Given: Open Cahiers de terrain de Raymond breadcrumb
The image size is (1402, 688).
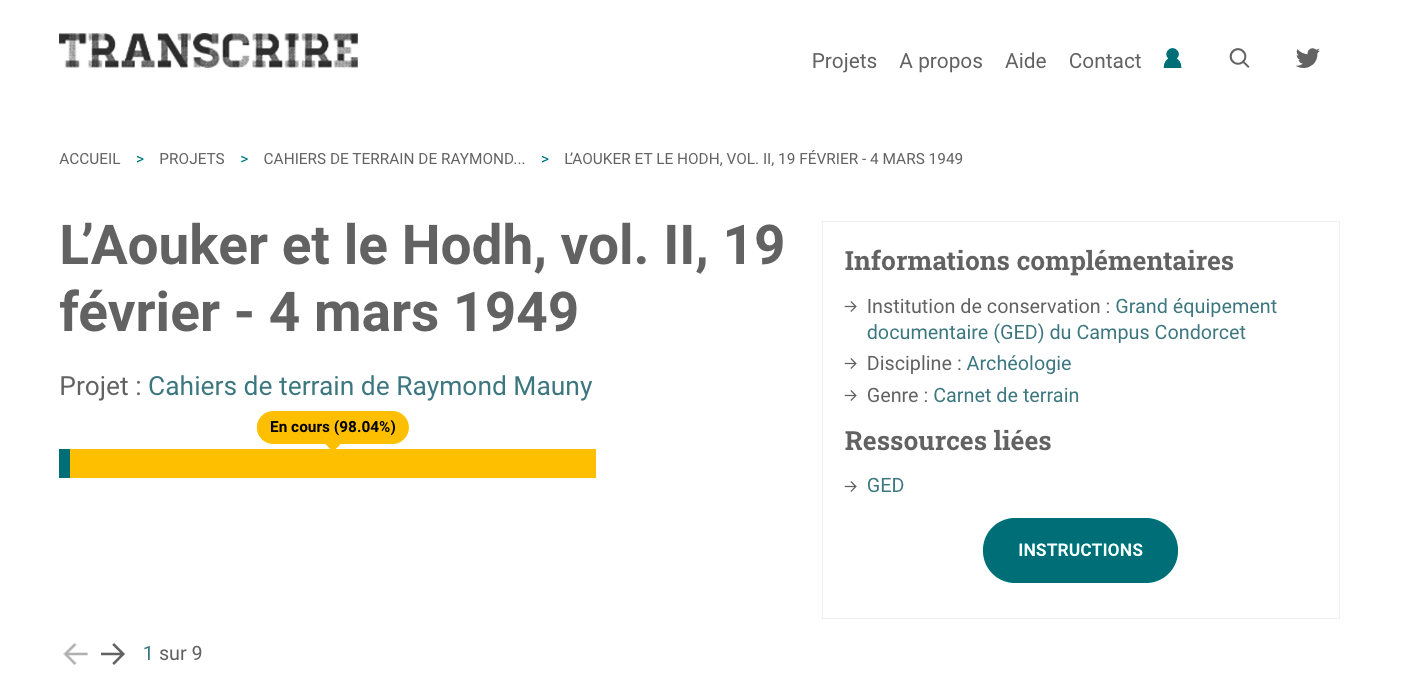Looking at the screenshot, I should coord(394,159).
